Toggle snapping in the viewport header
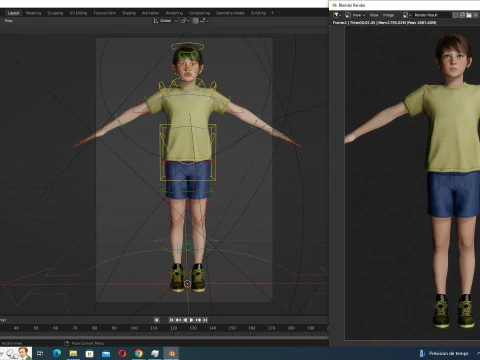Screen dimensions: 480x360 196,21
